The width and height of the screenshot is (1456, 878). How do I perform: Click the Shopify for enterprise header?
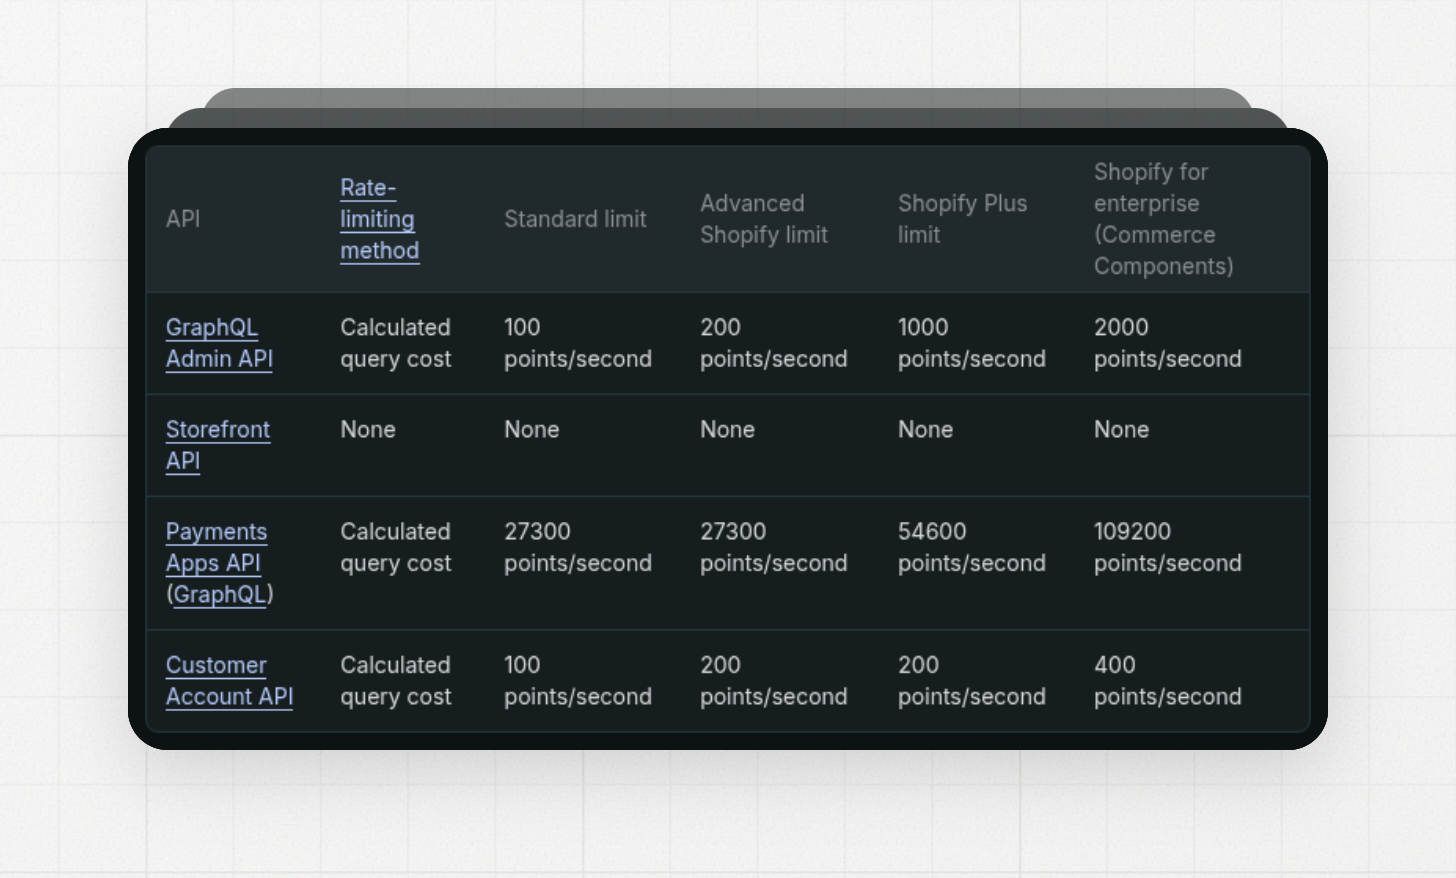1163,219
